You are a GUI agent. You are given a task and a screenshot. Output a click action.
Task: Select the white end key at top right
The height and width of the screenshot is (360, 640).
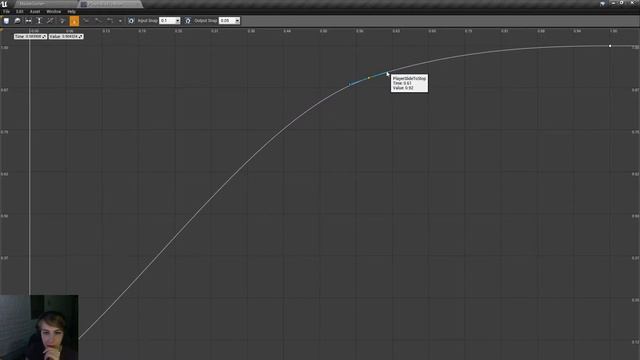click(610, 46)
